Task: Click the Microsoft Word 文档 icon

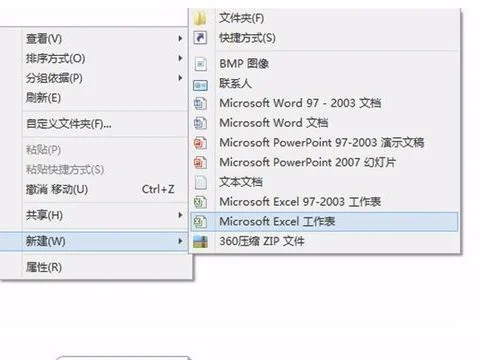Action: [x=200, y=123]
